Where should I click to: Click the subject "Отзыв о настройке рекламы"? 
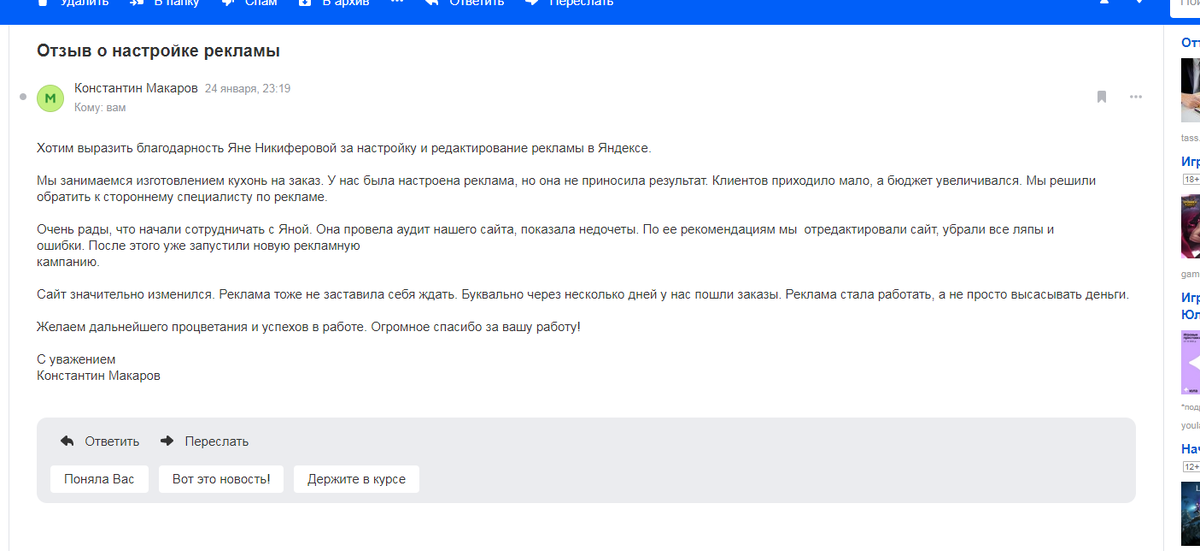(158, 51)
